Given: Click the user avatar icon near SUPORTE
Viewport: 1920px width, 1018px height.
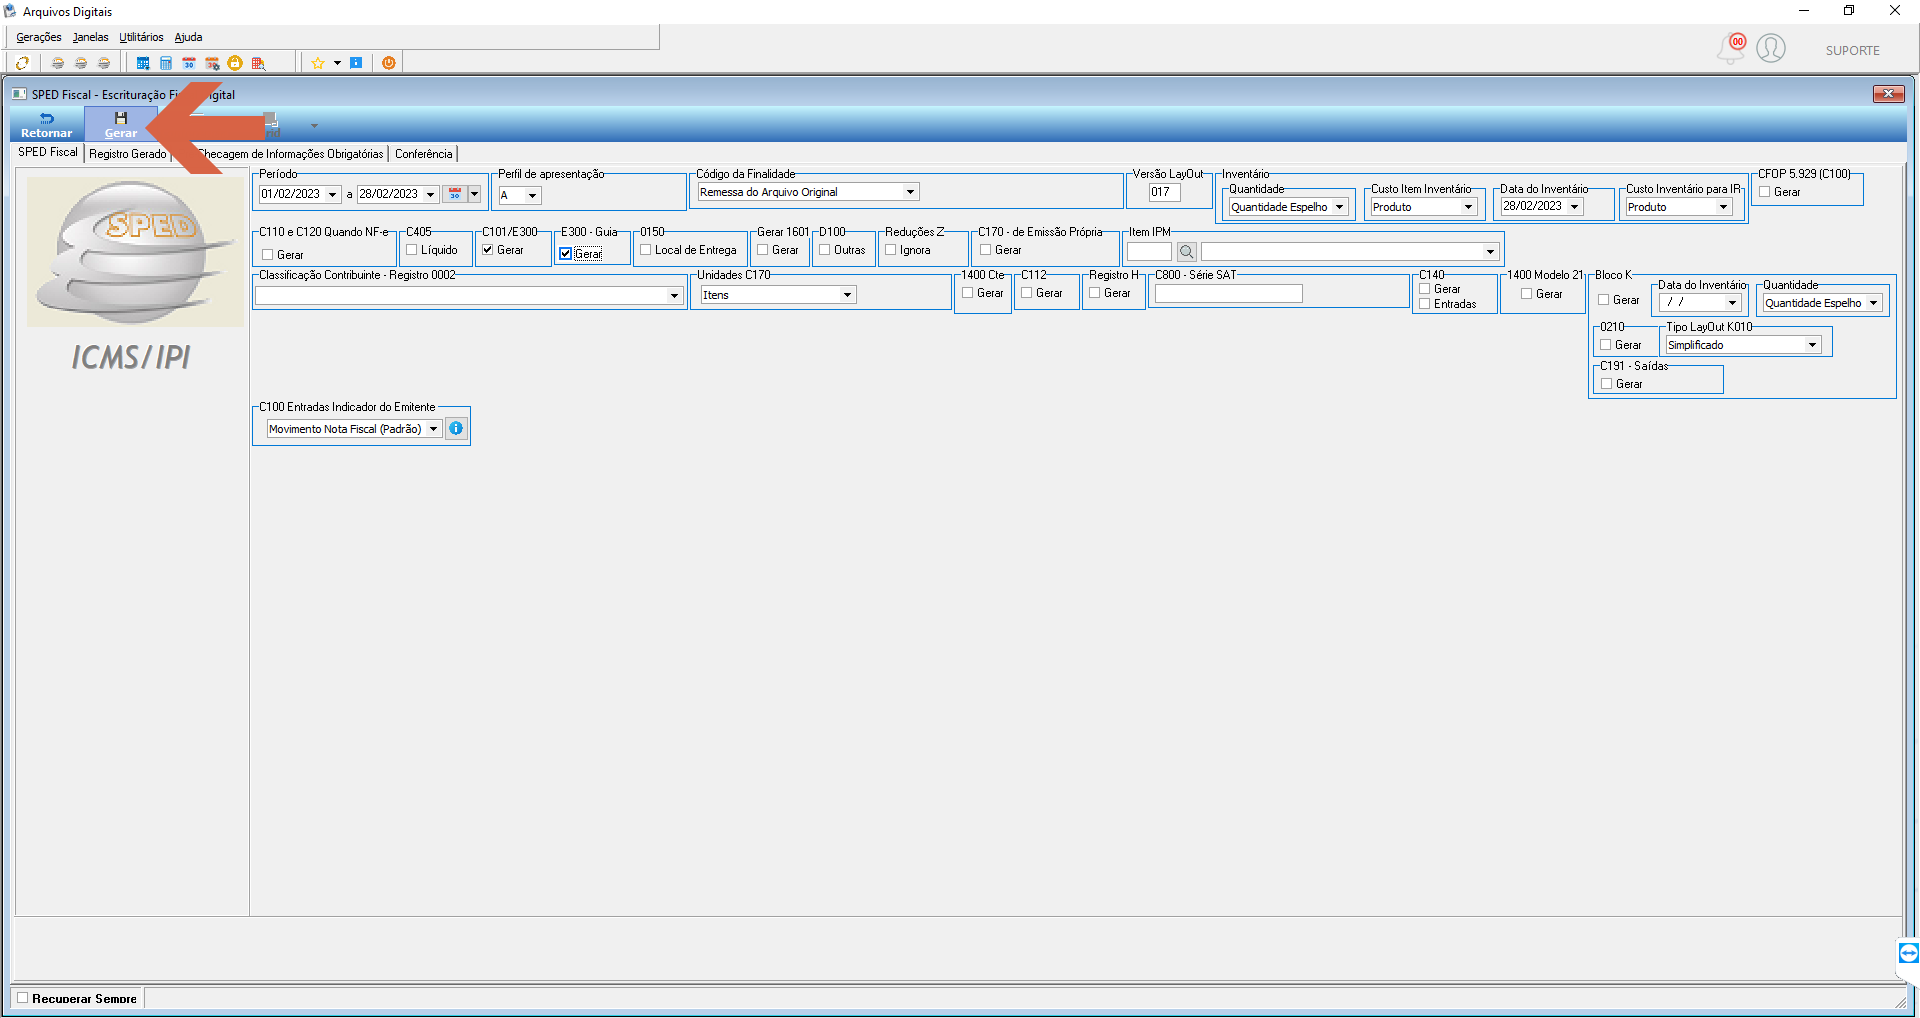Looking at the screenshot, I should 1771,48.
